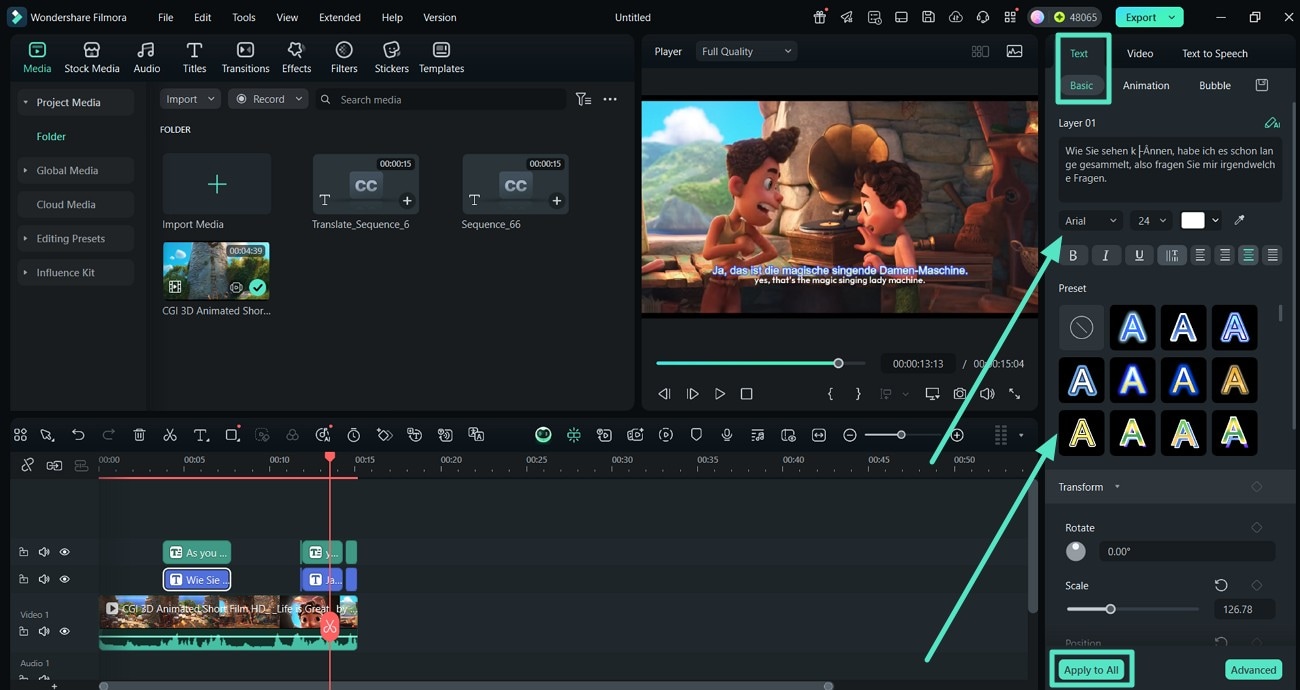Open the File menu
The width and height of the screenshot is (1300, 690).
165,17
